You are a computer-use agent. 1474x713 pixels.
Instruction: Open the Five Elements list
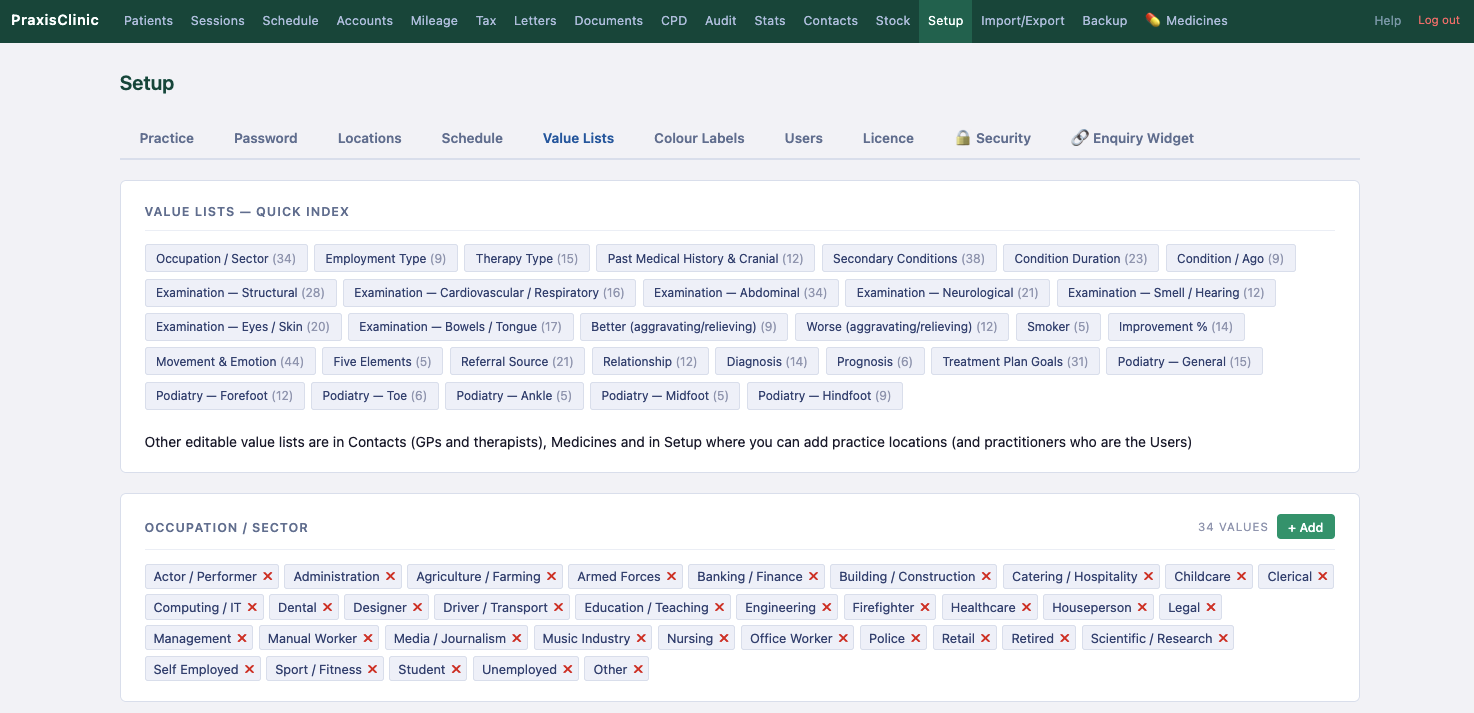pyautogui.click(x=382, y=362)
